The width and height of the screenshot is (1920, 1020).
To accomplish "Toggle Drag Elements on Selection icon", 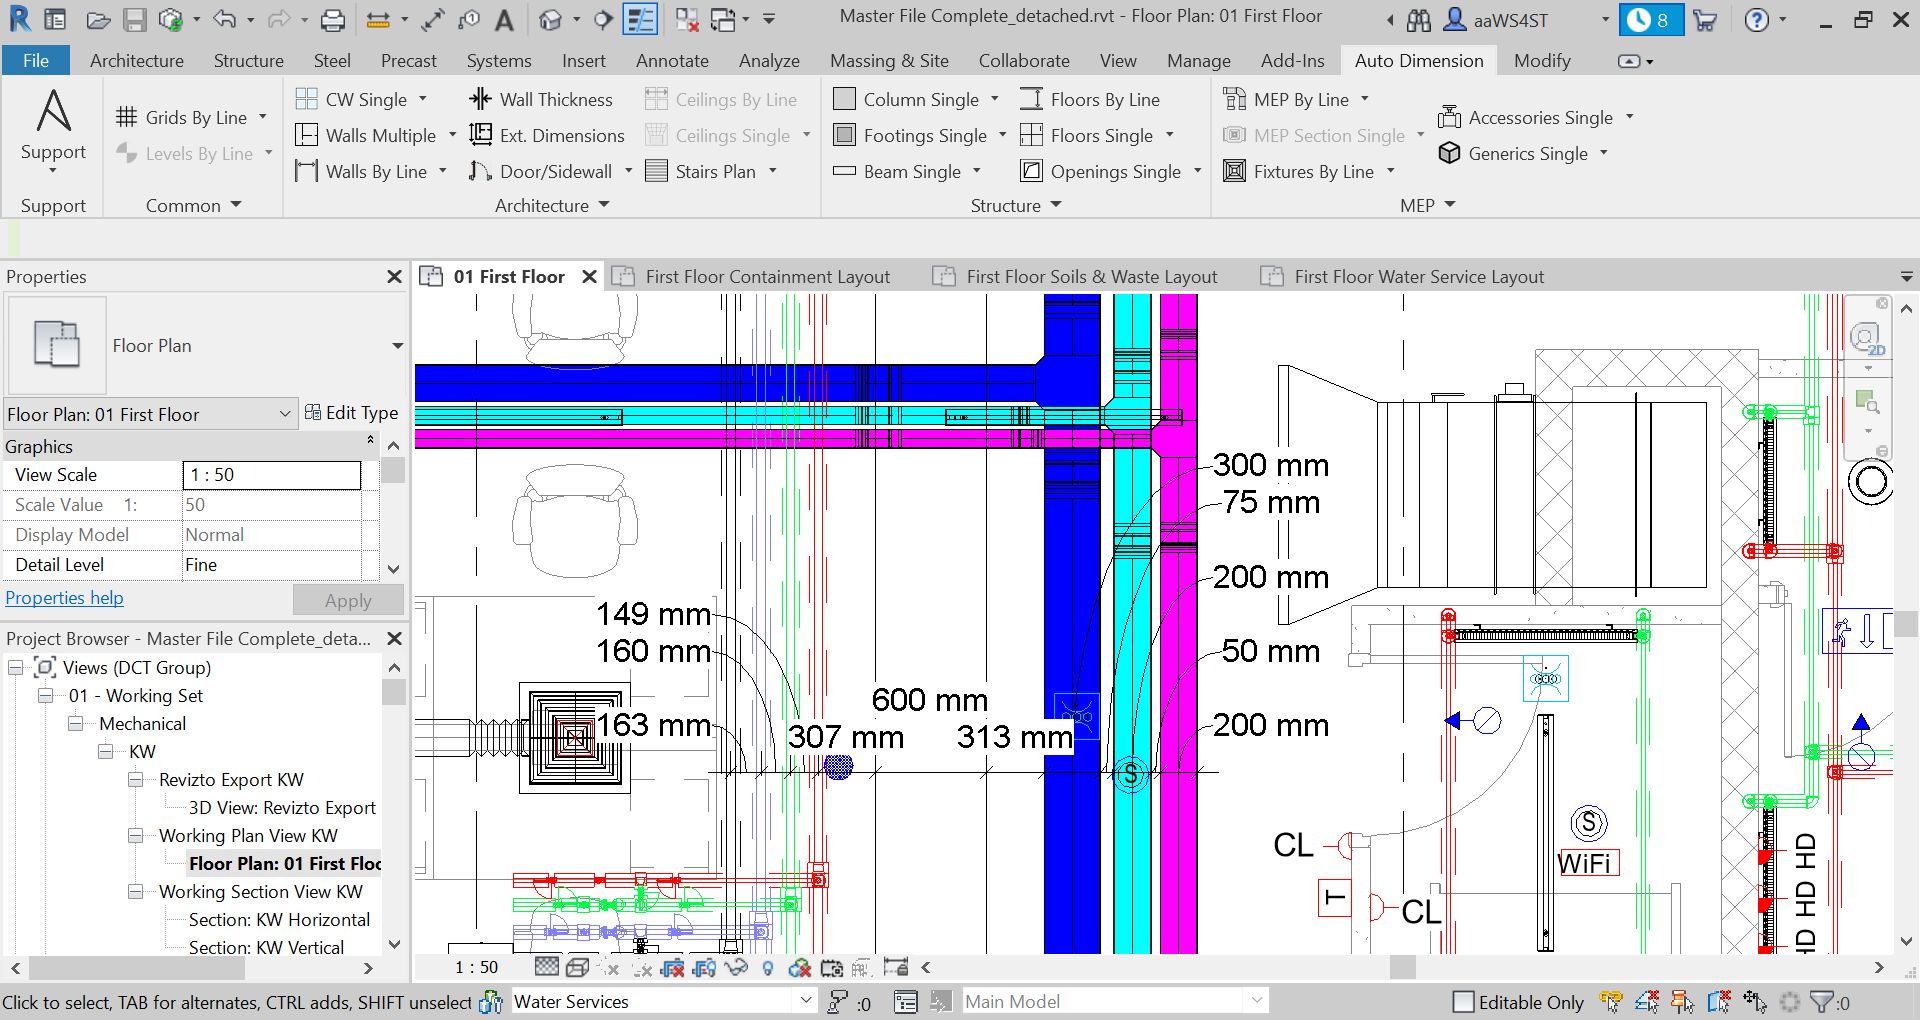I will [1755, 1002].
